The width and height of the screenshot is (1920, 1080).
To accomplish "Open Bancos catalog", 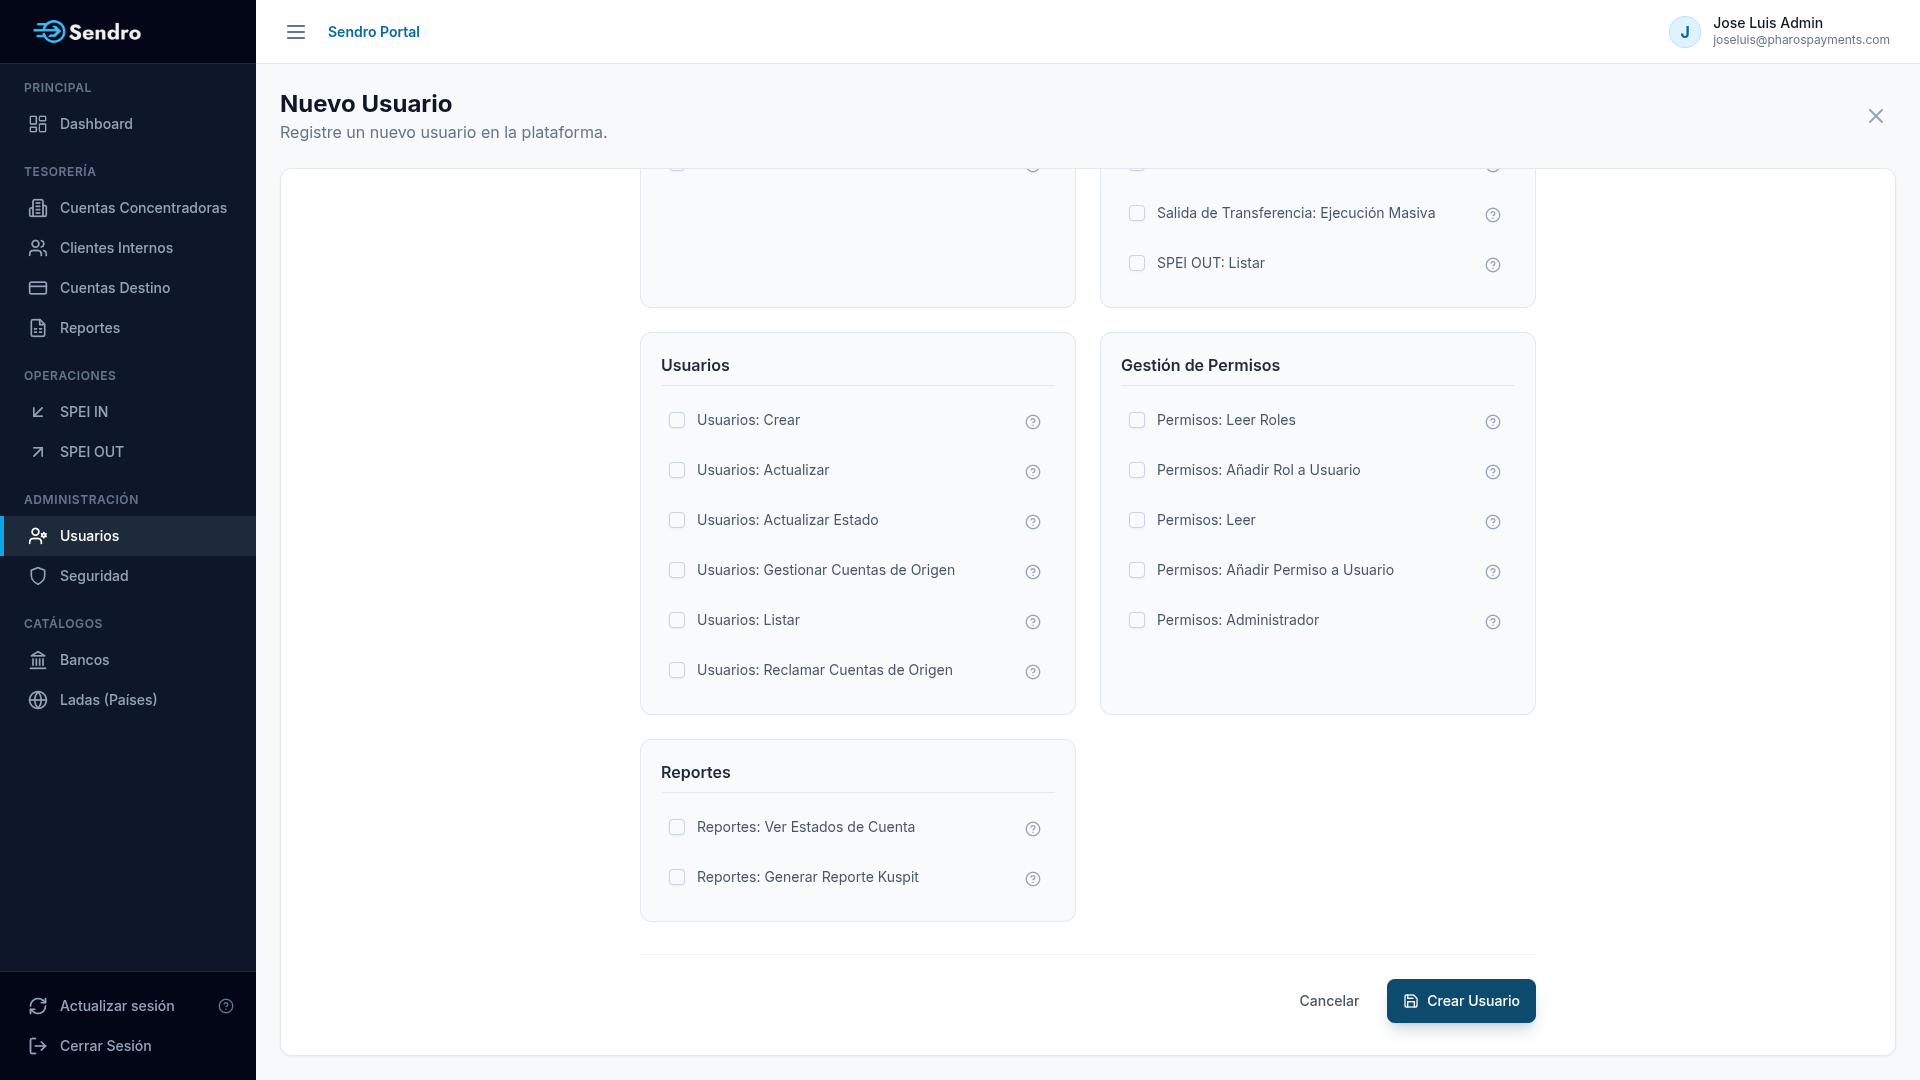I will (128, 660).
